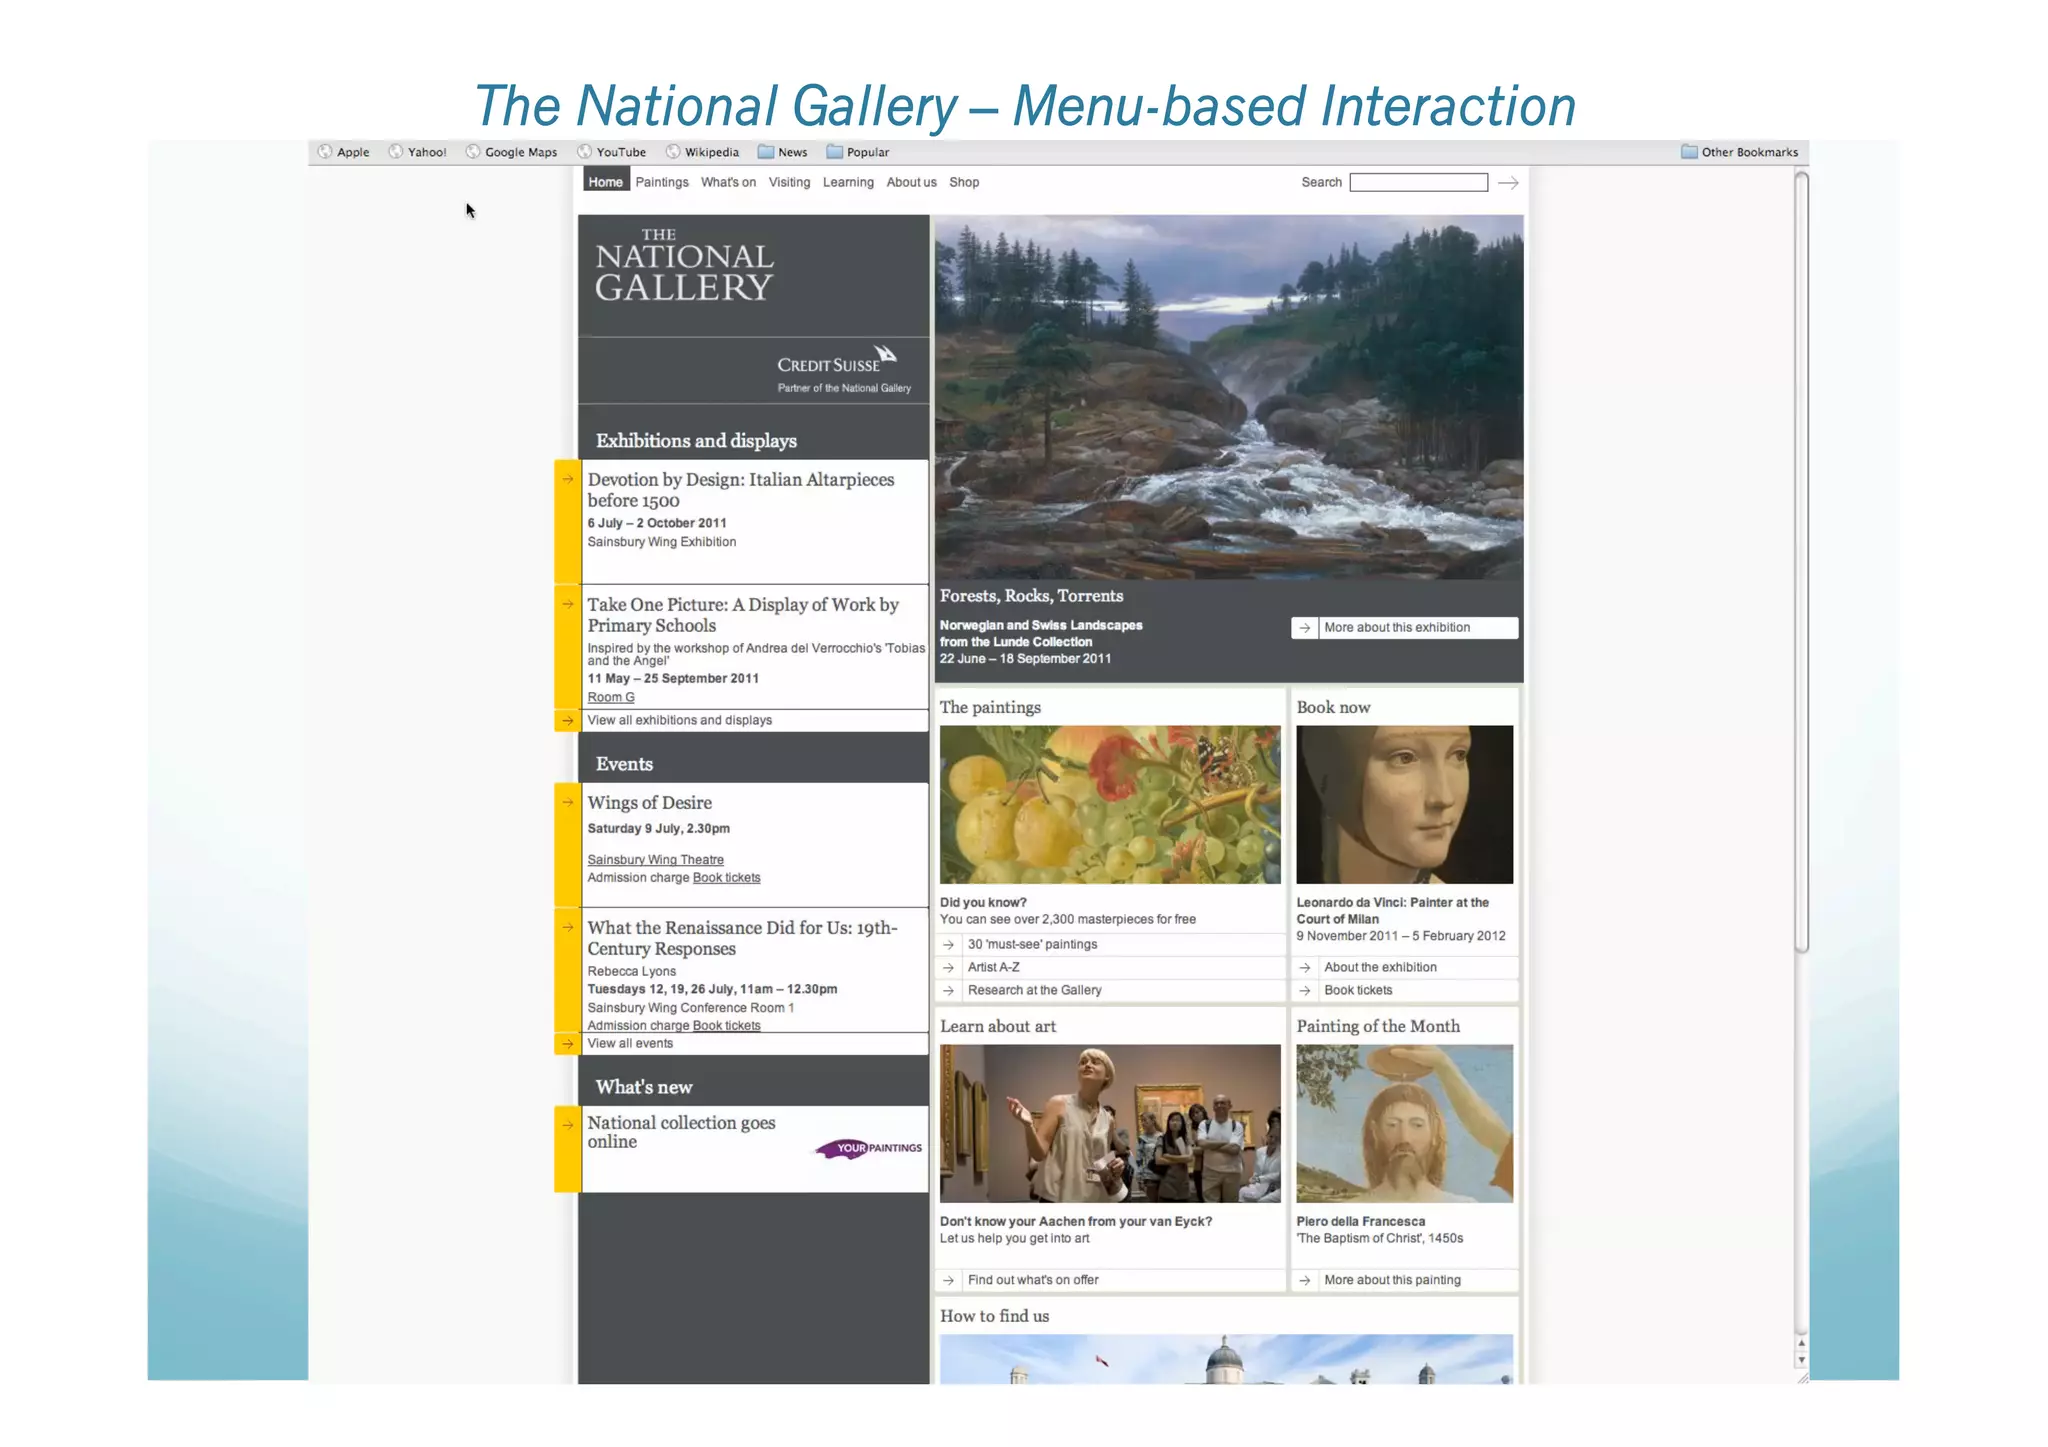
Task: Click the Learn about art photo thumbnail
Action: (x=1110, y=1124)
